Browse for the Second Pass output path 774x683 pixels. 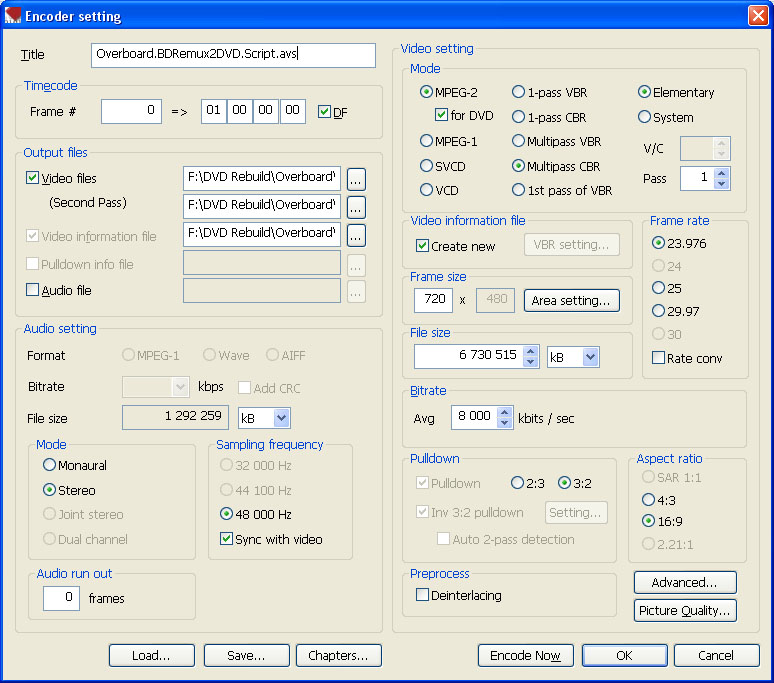356,207
